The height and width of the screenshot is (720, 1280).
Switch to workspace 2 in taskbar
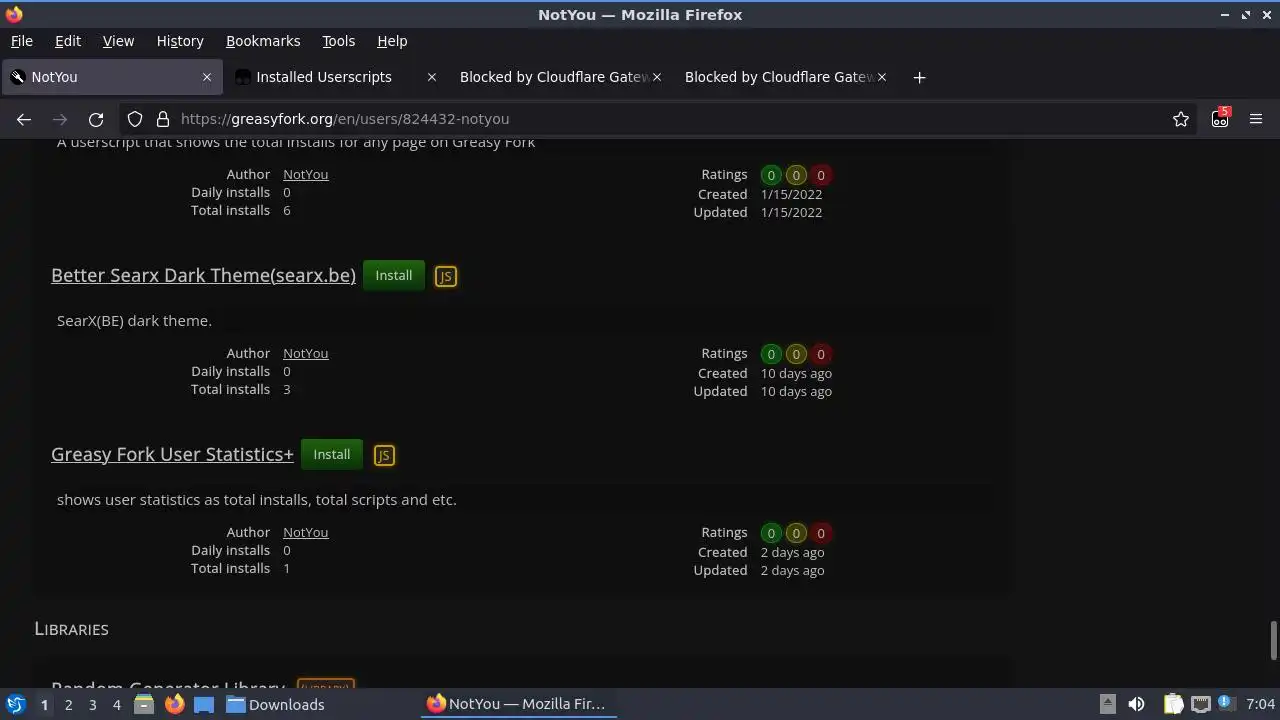[68, 704]
